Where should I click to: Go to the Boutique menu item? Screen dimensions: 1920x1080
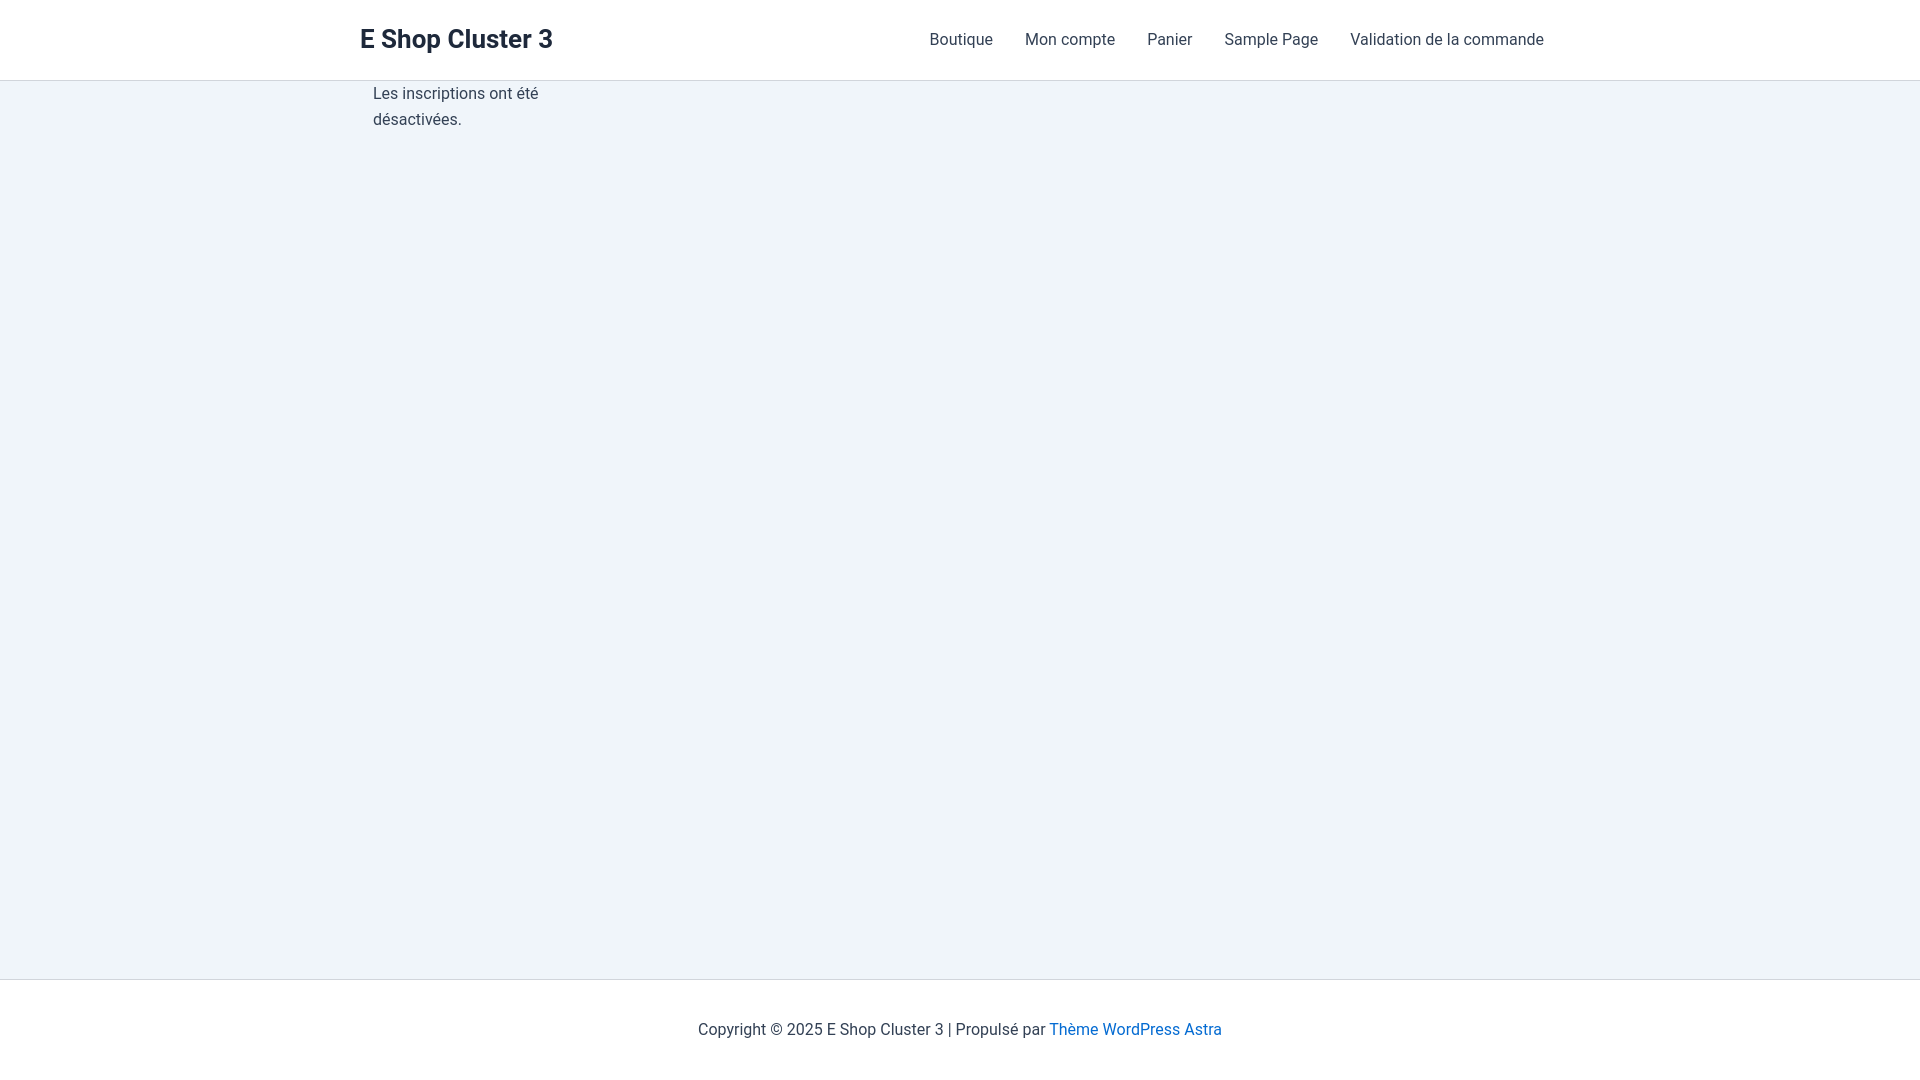coord(961,40)
